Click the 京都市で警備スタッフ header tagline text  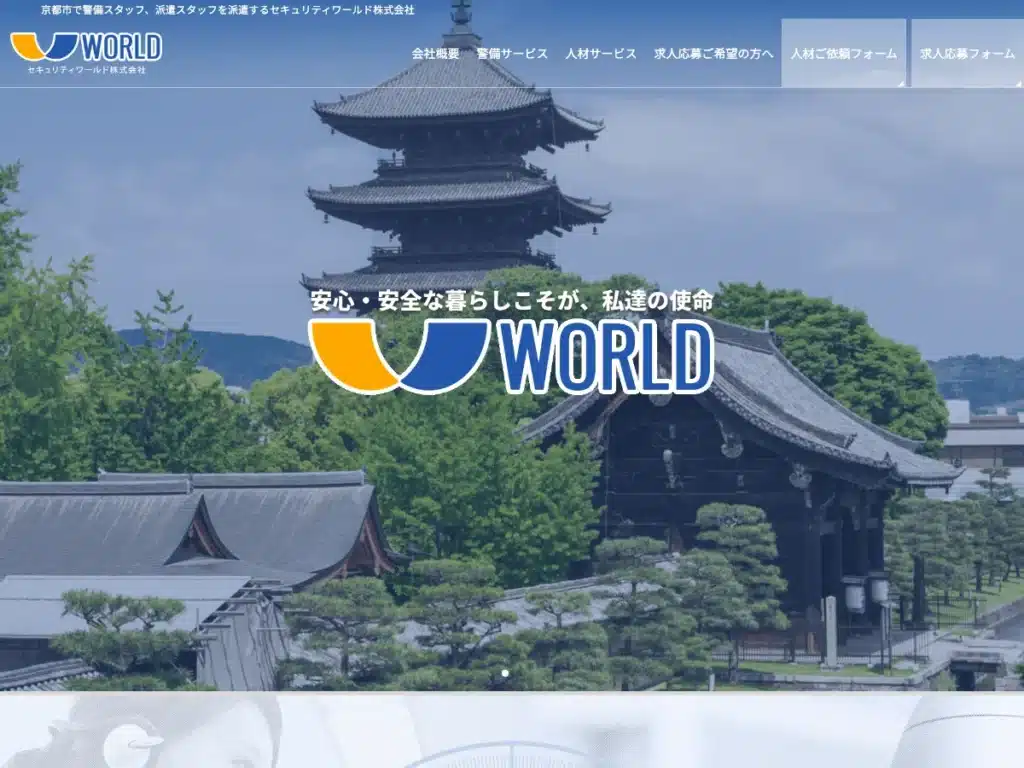(x=227, y=10)
